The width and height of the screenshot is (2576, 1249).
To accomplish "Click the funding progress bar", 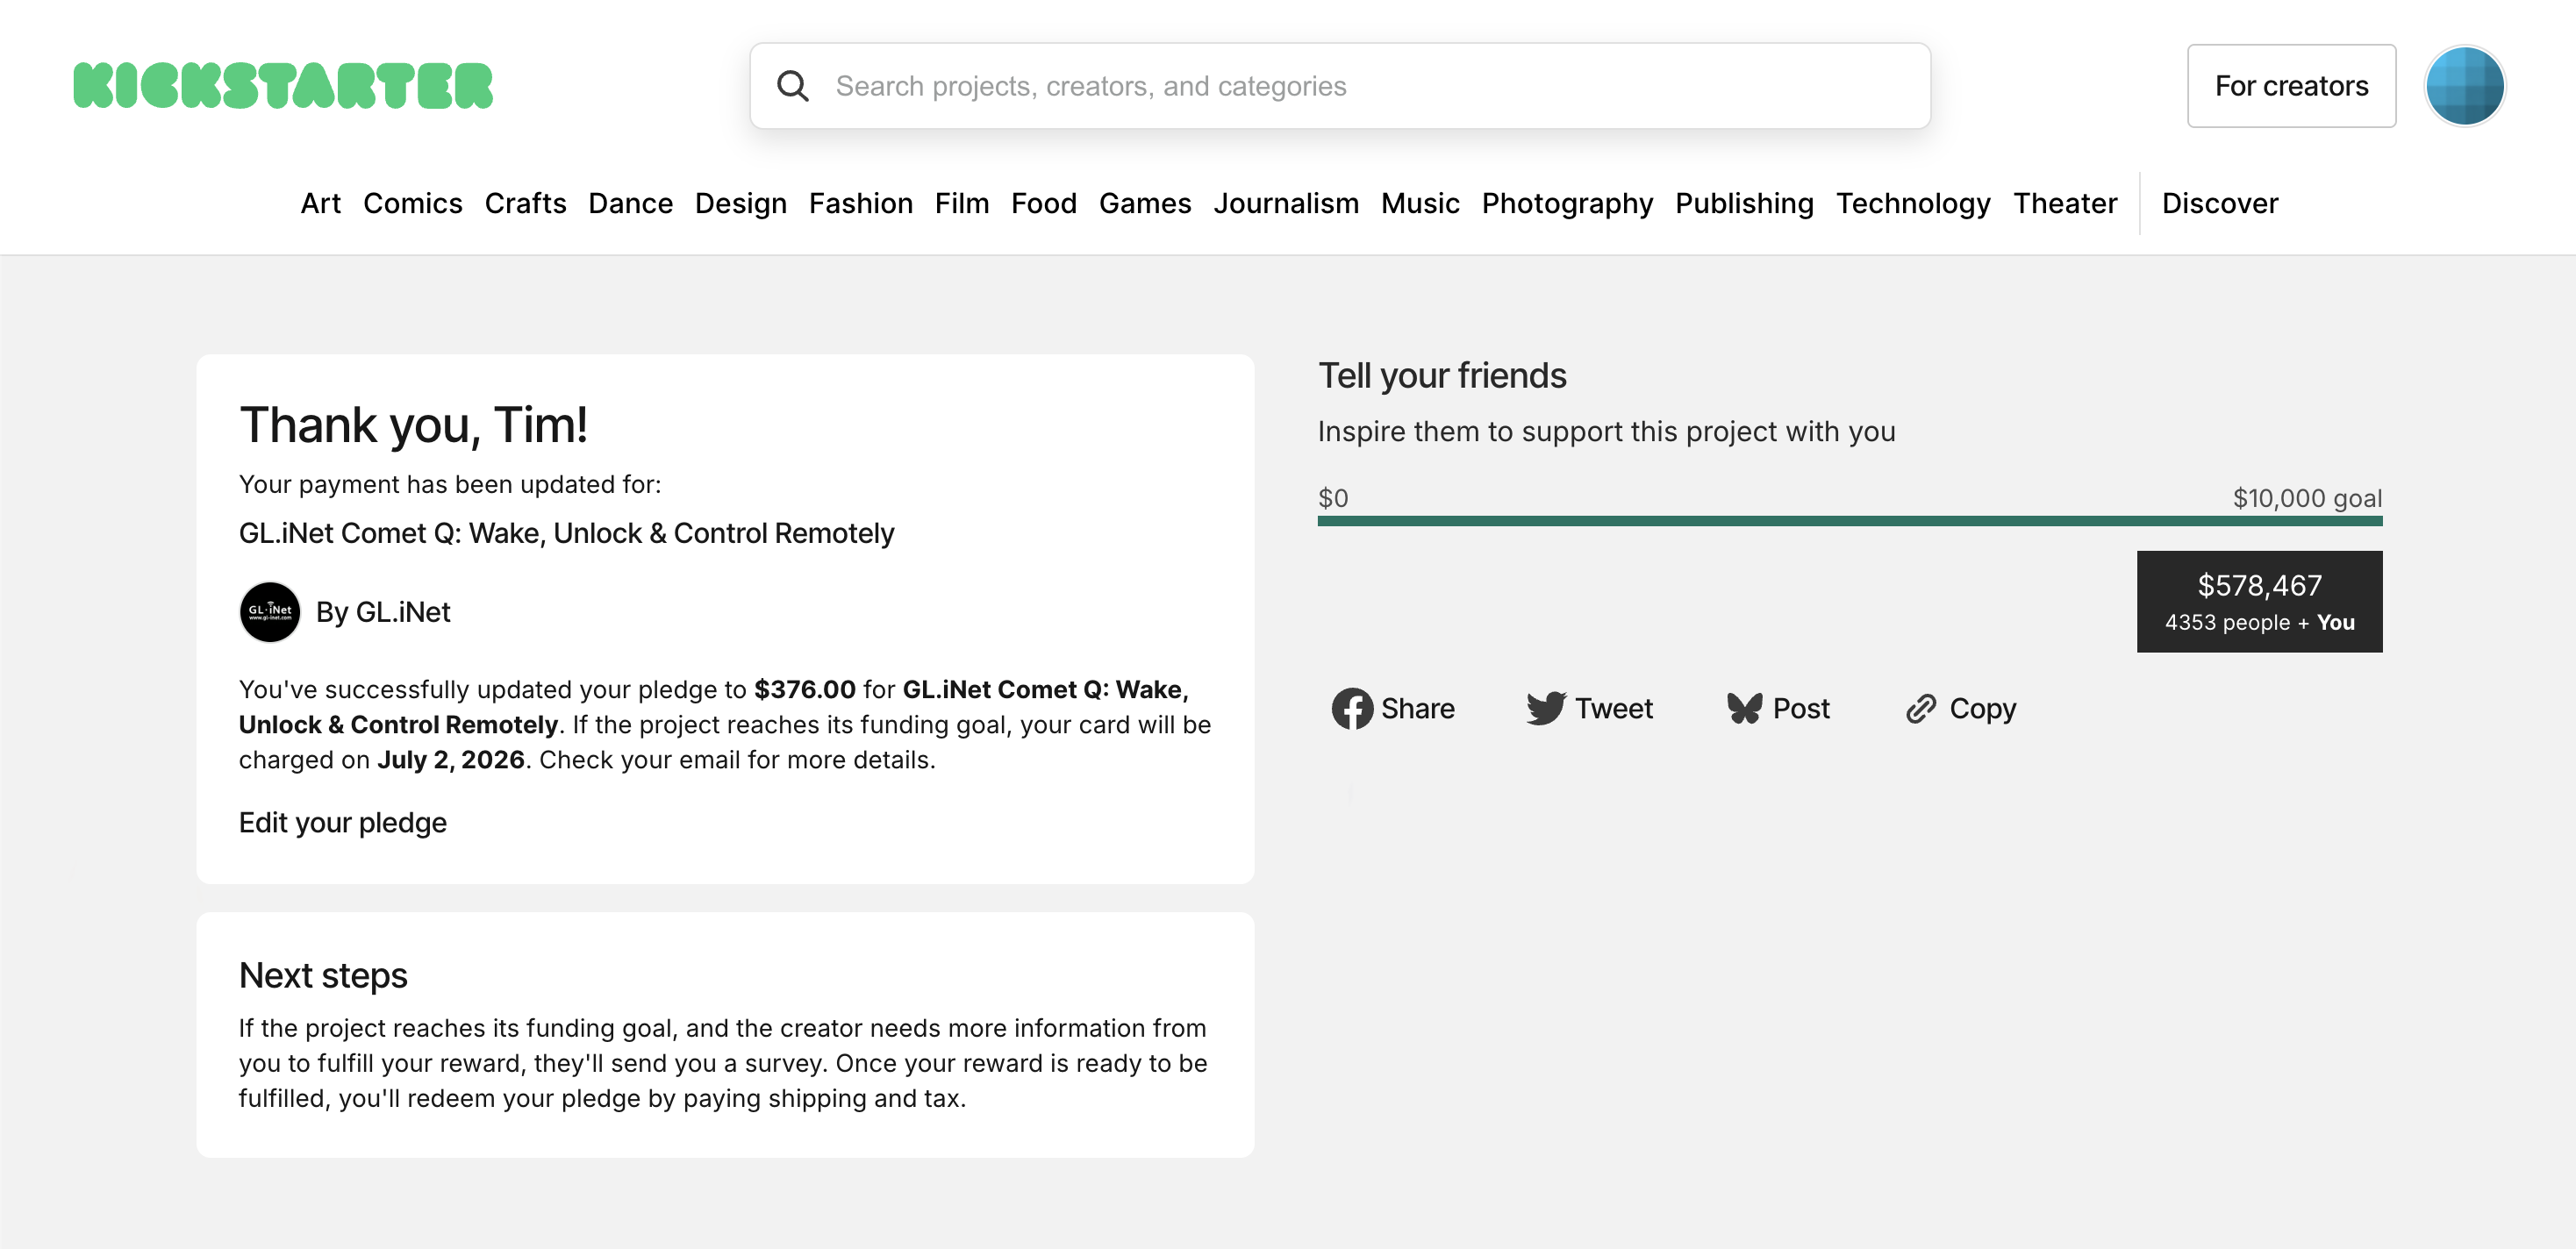I will point(1850,521).
